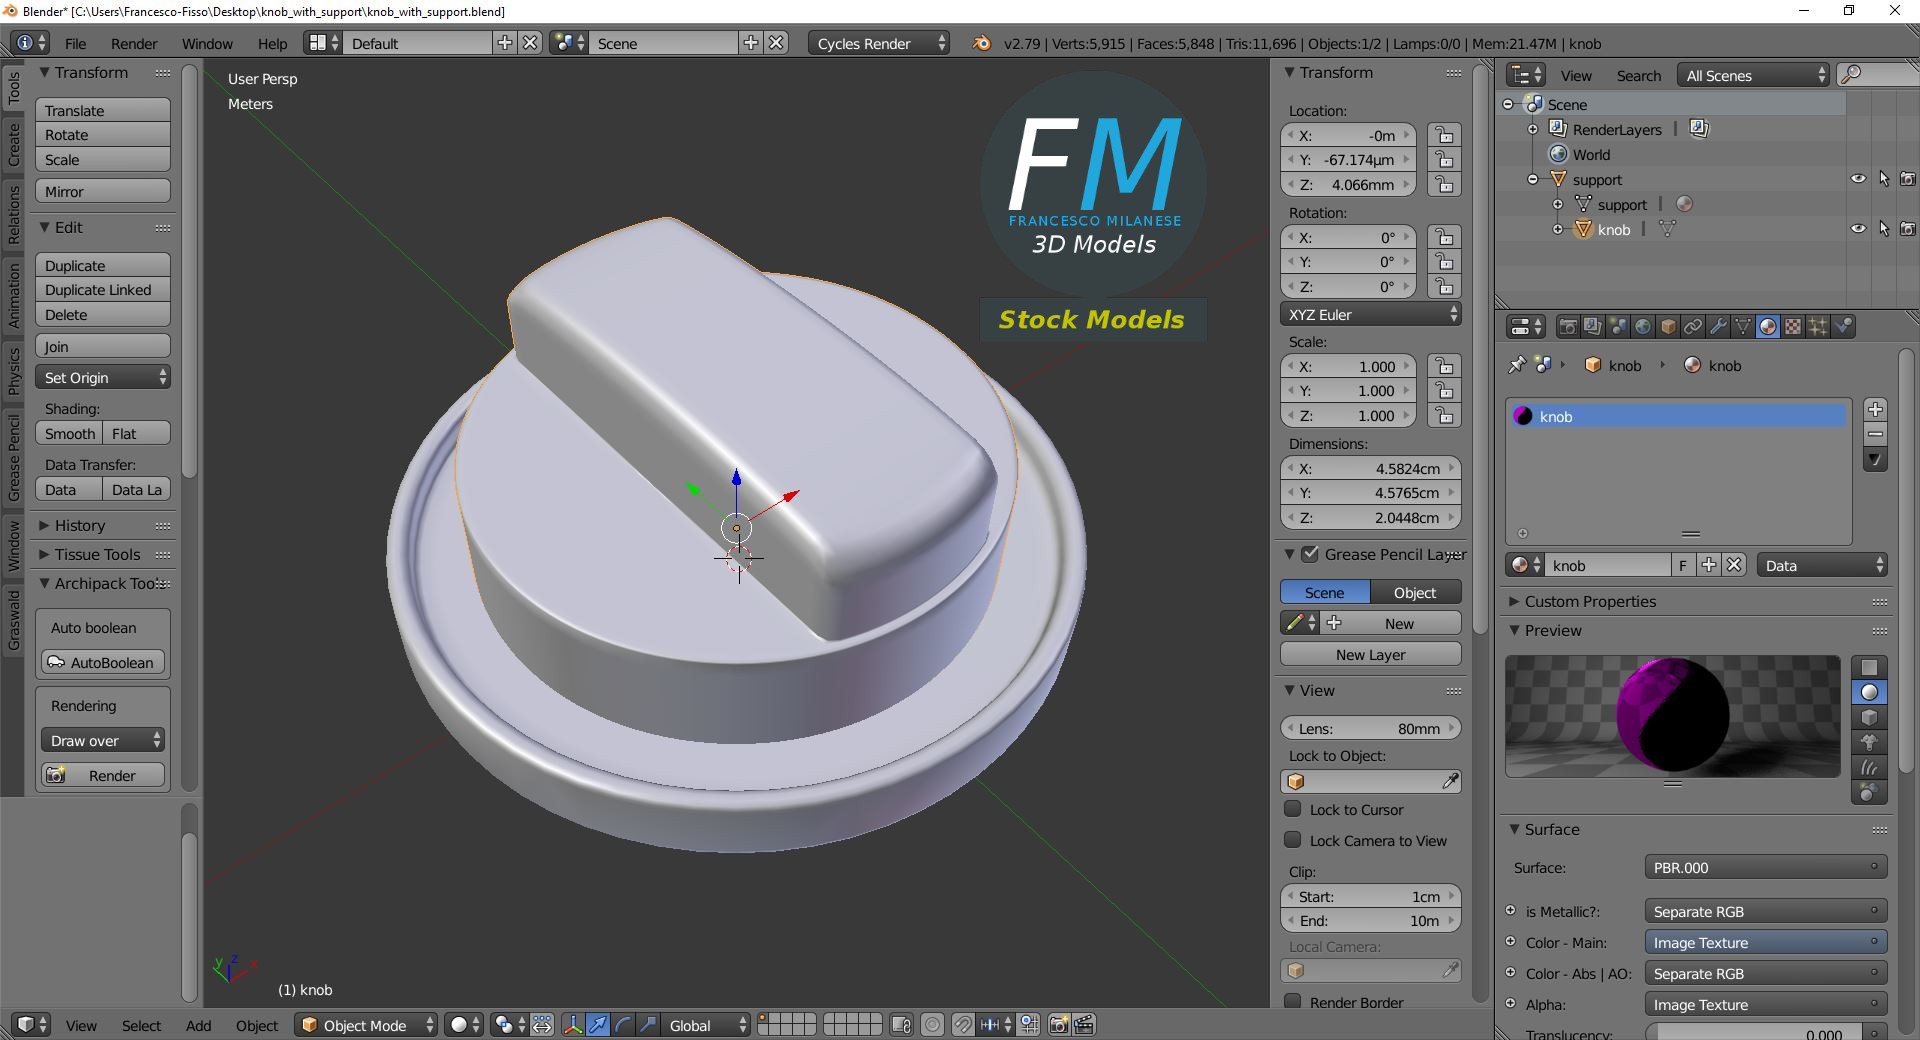Viewport: 1920px width, 1040px height.
Task: Open the Render properties tab (camera icon)
Action: [x=1568, y=327]
